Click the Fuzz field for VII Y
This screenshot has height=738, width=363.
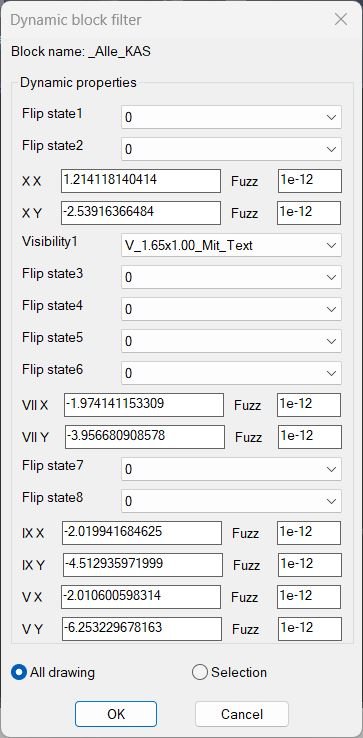[310, 437]
